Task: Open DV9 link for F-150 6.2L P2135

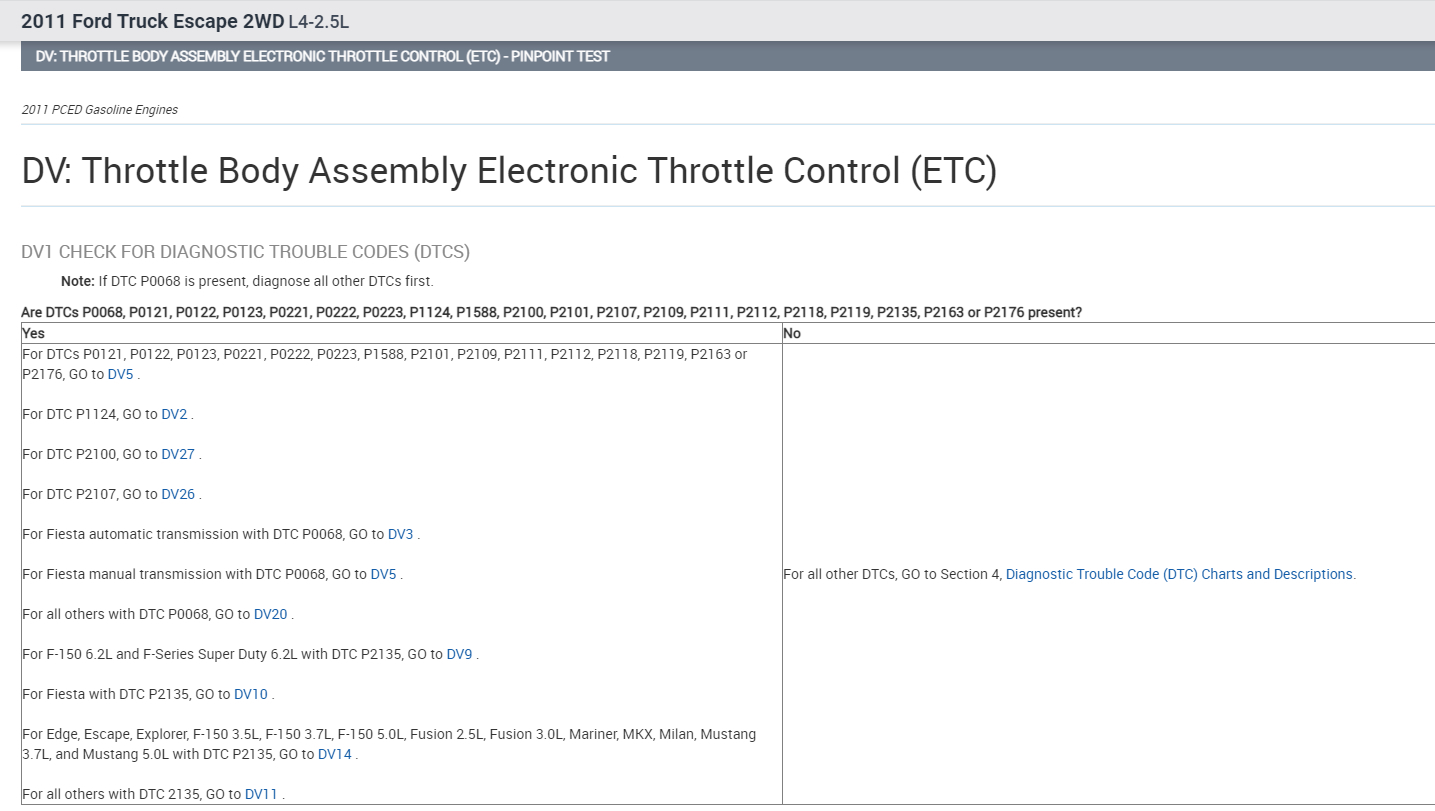Action: (x=459, y=654)
